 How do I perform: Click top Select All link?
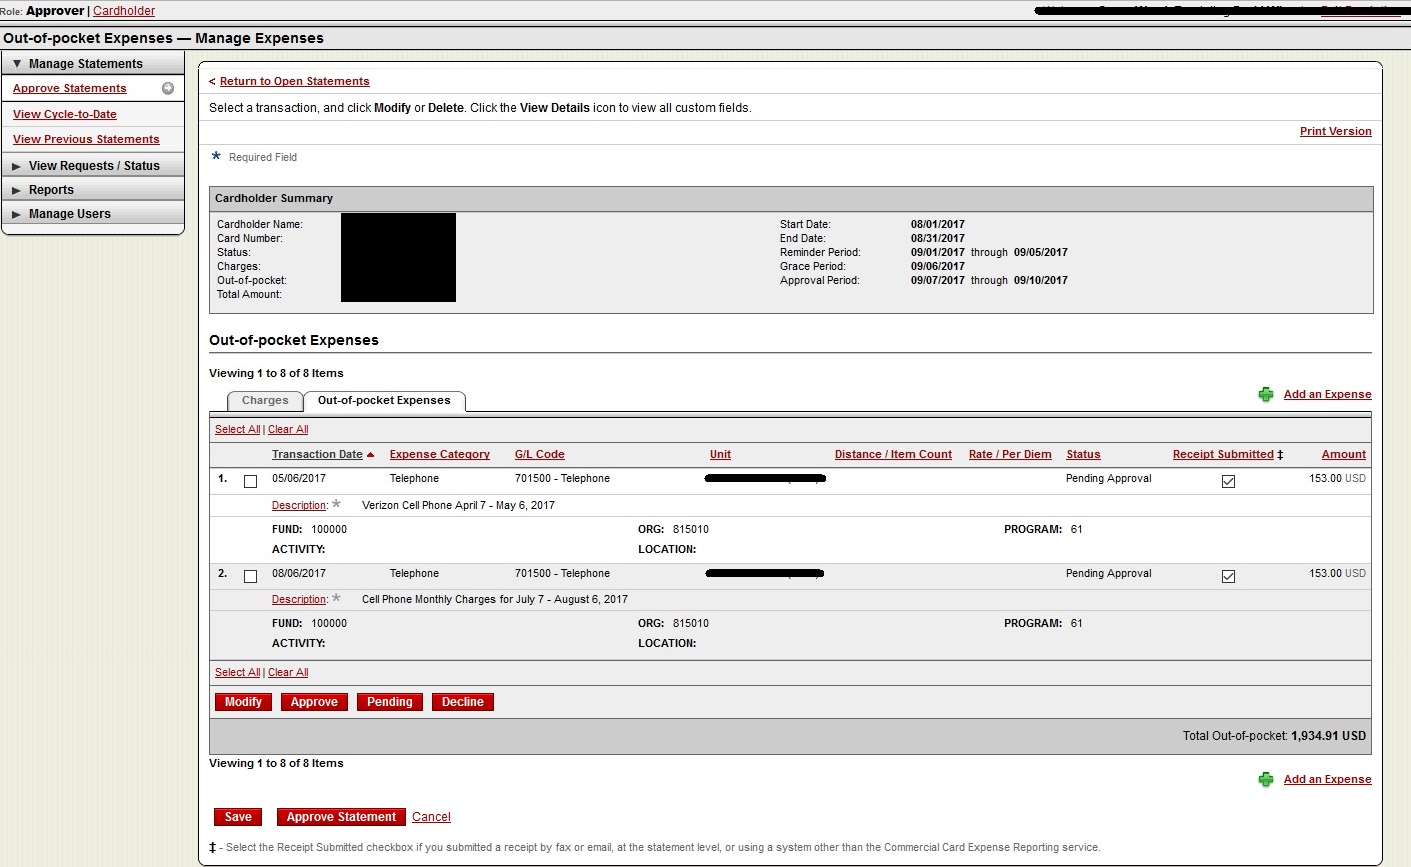238,429
